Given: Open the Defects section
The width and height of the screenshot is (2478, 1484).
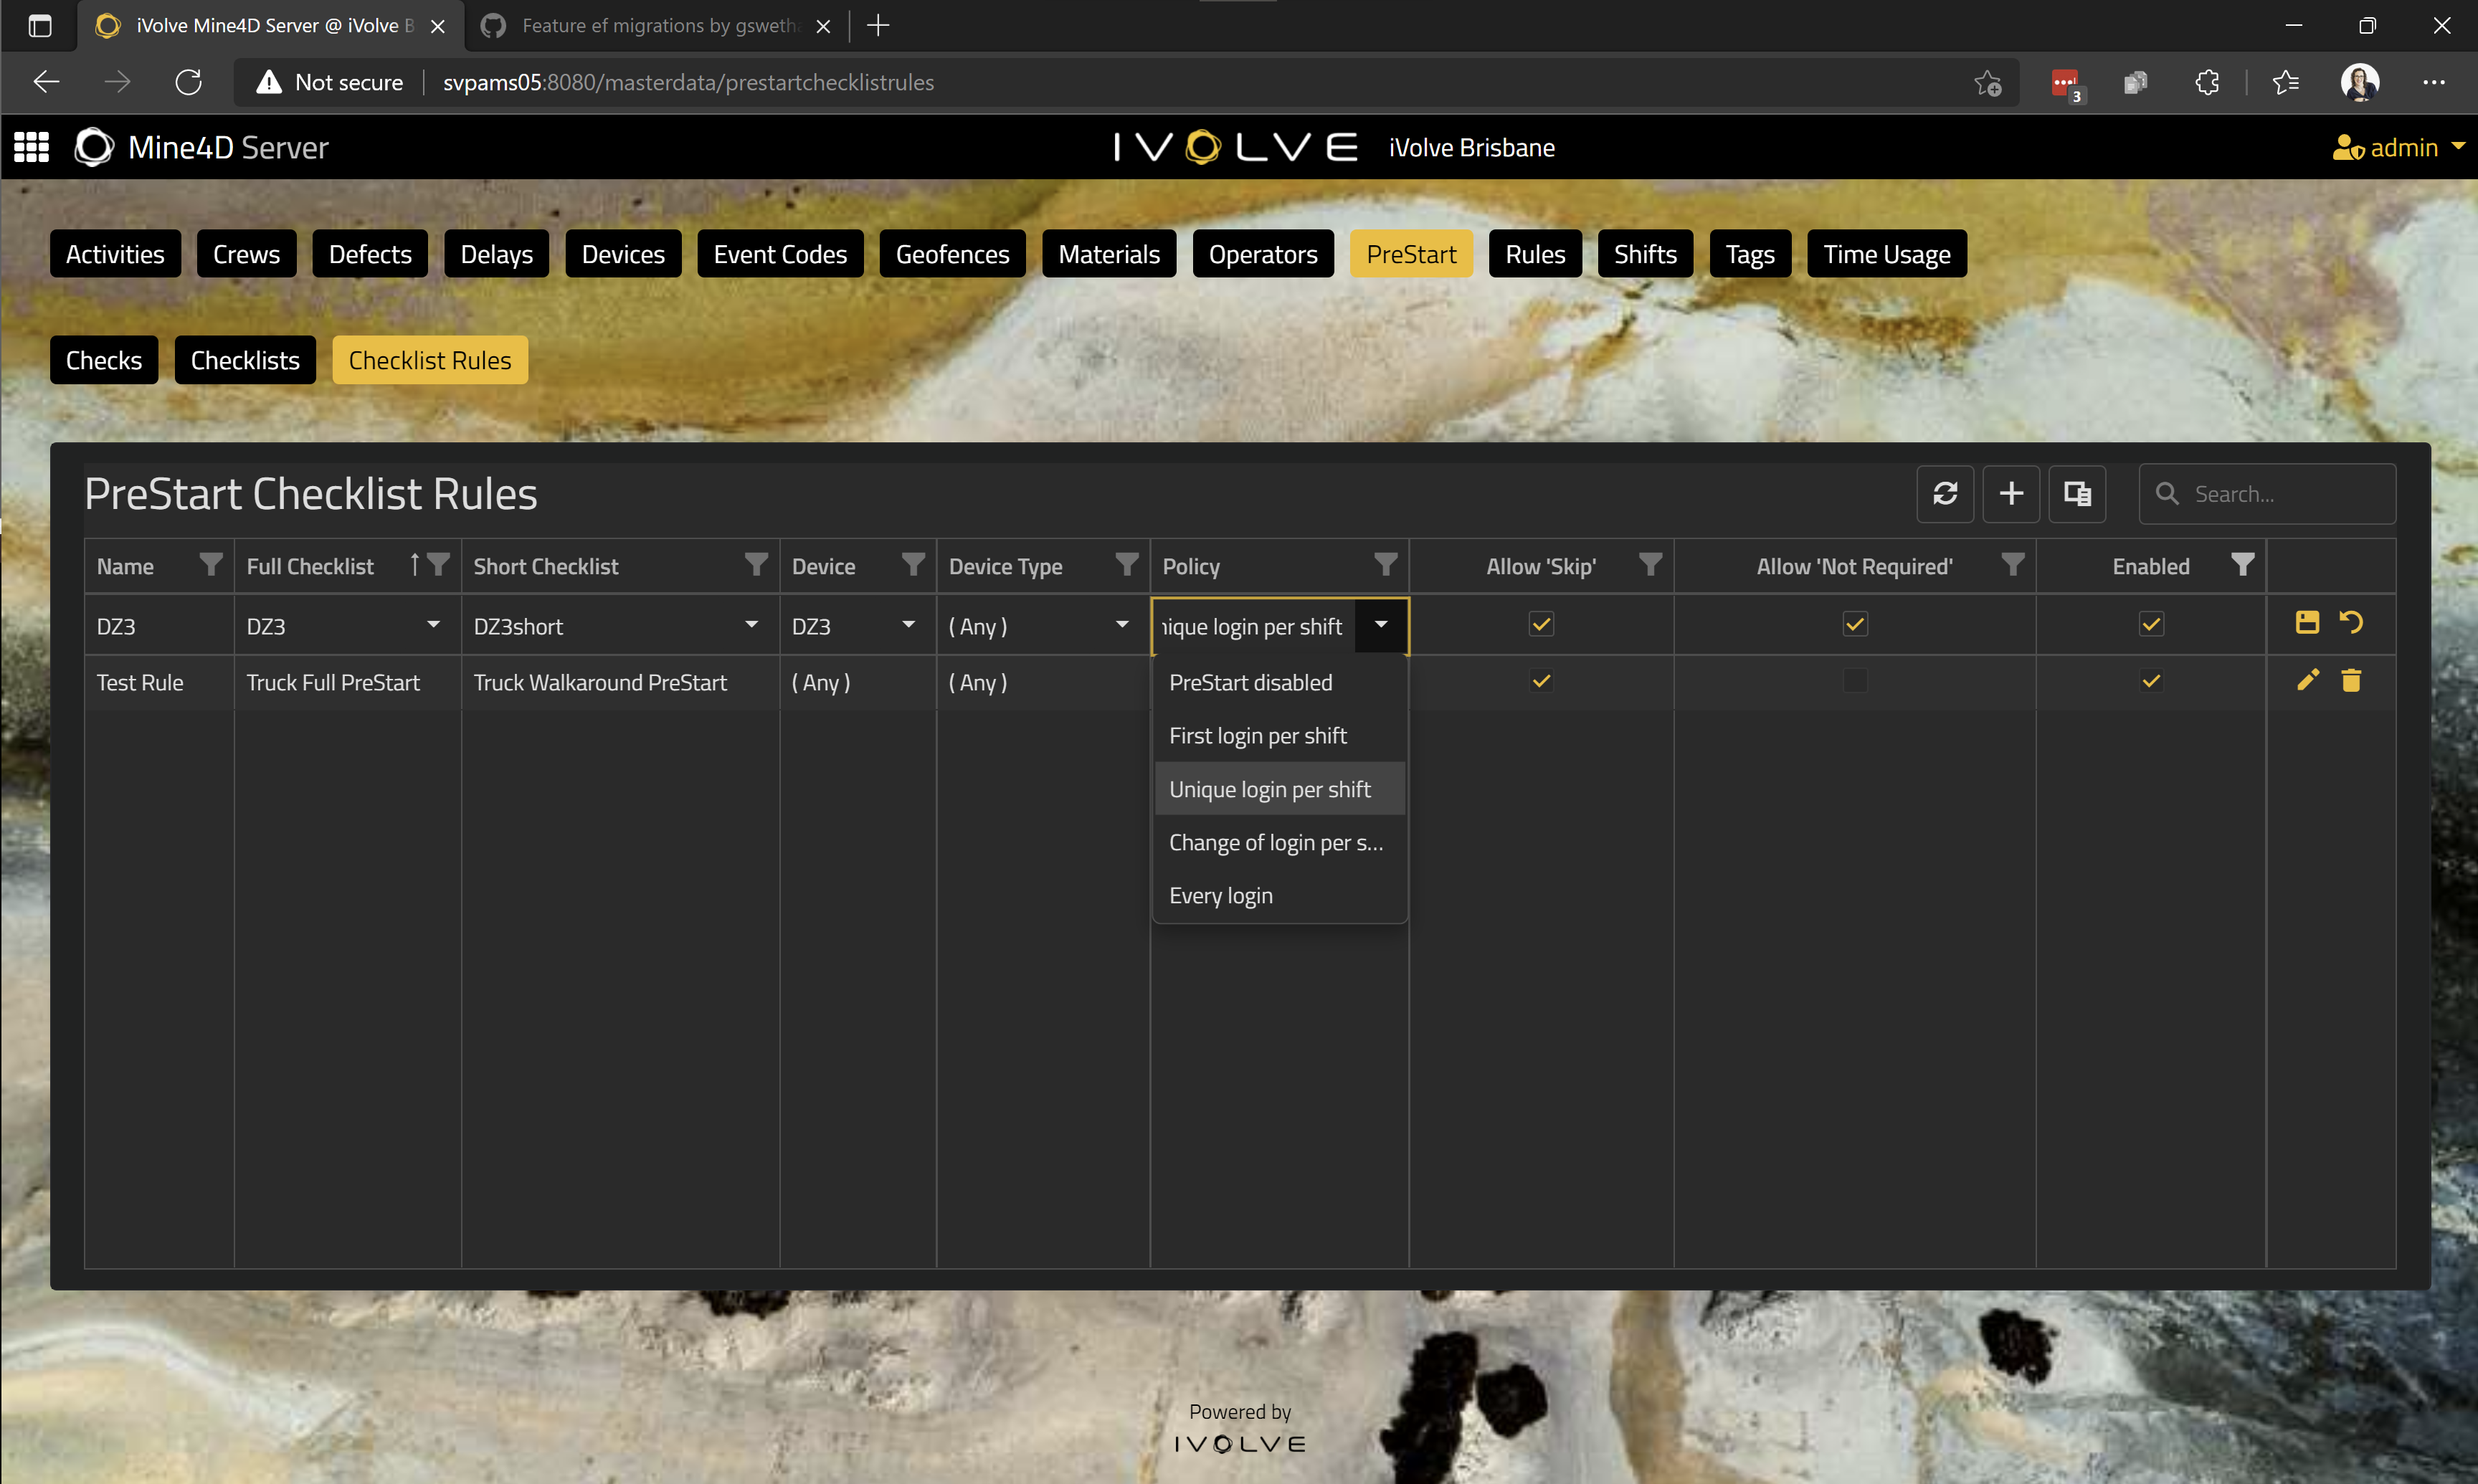Looking at the screenshot, I should pyautogui.click(x=370, y=254).
